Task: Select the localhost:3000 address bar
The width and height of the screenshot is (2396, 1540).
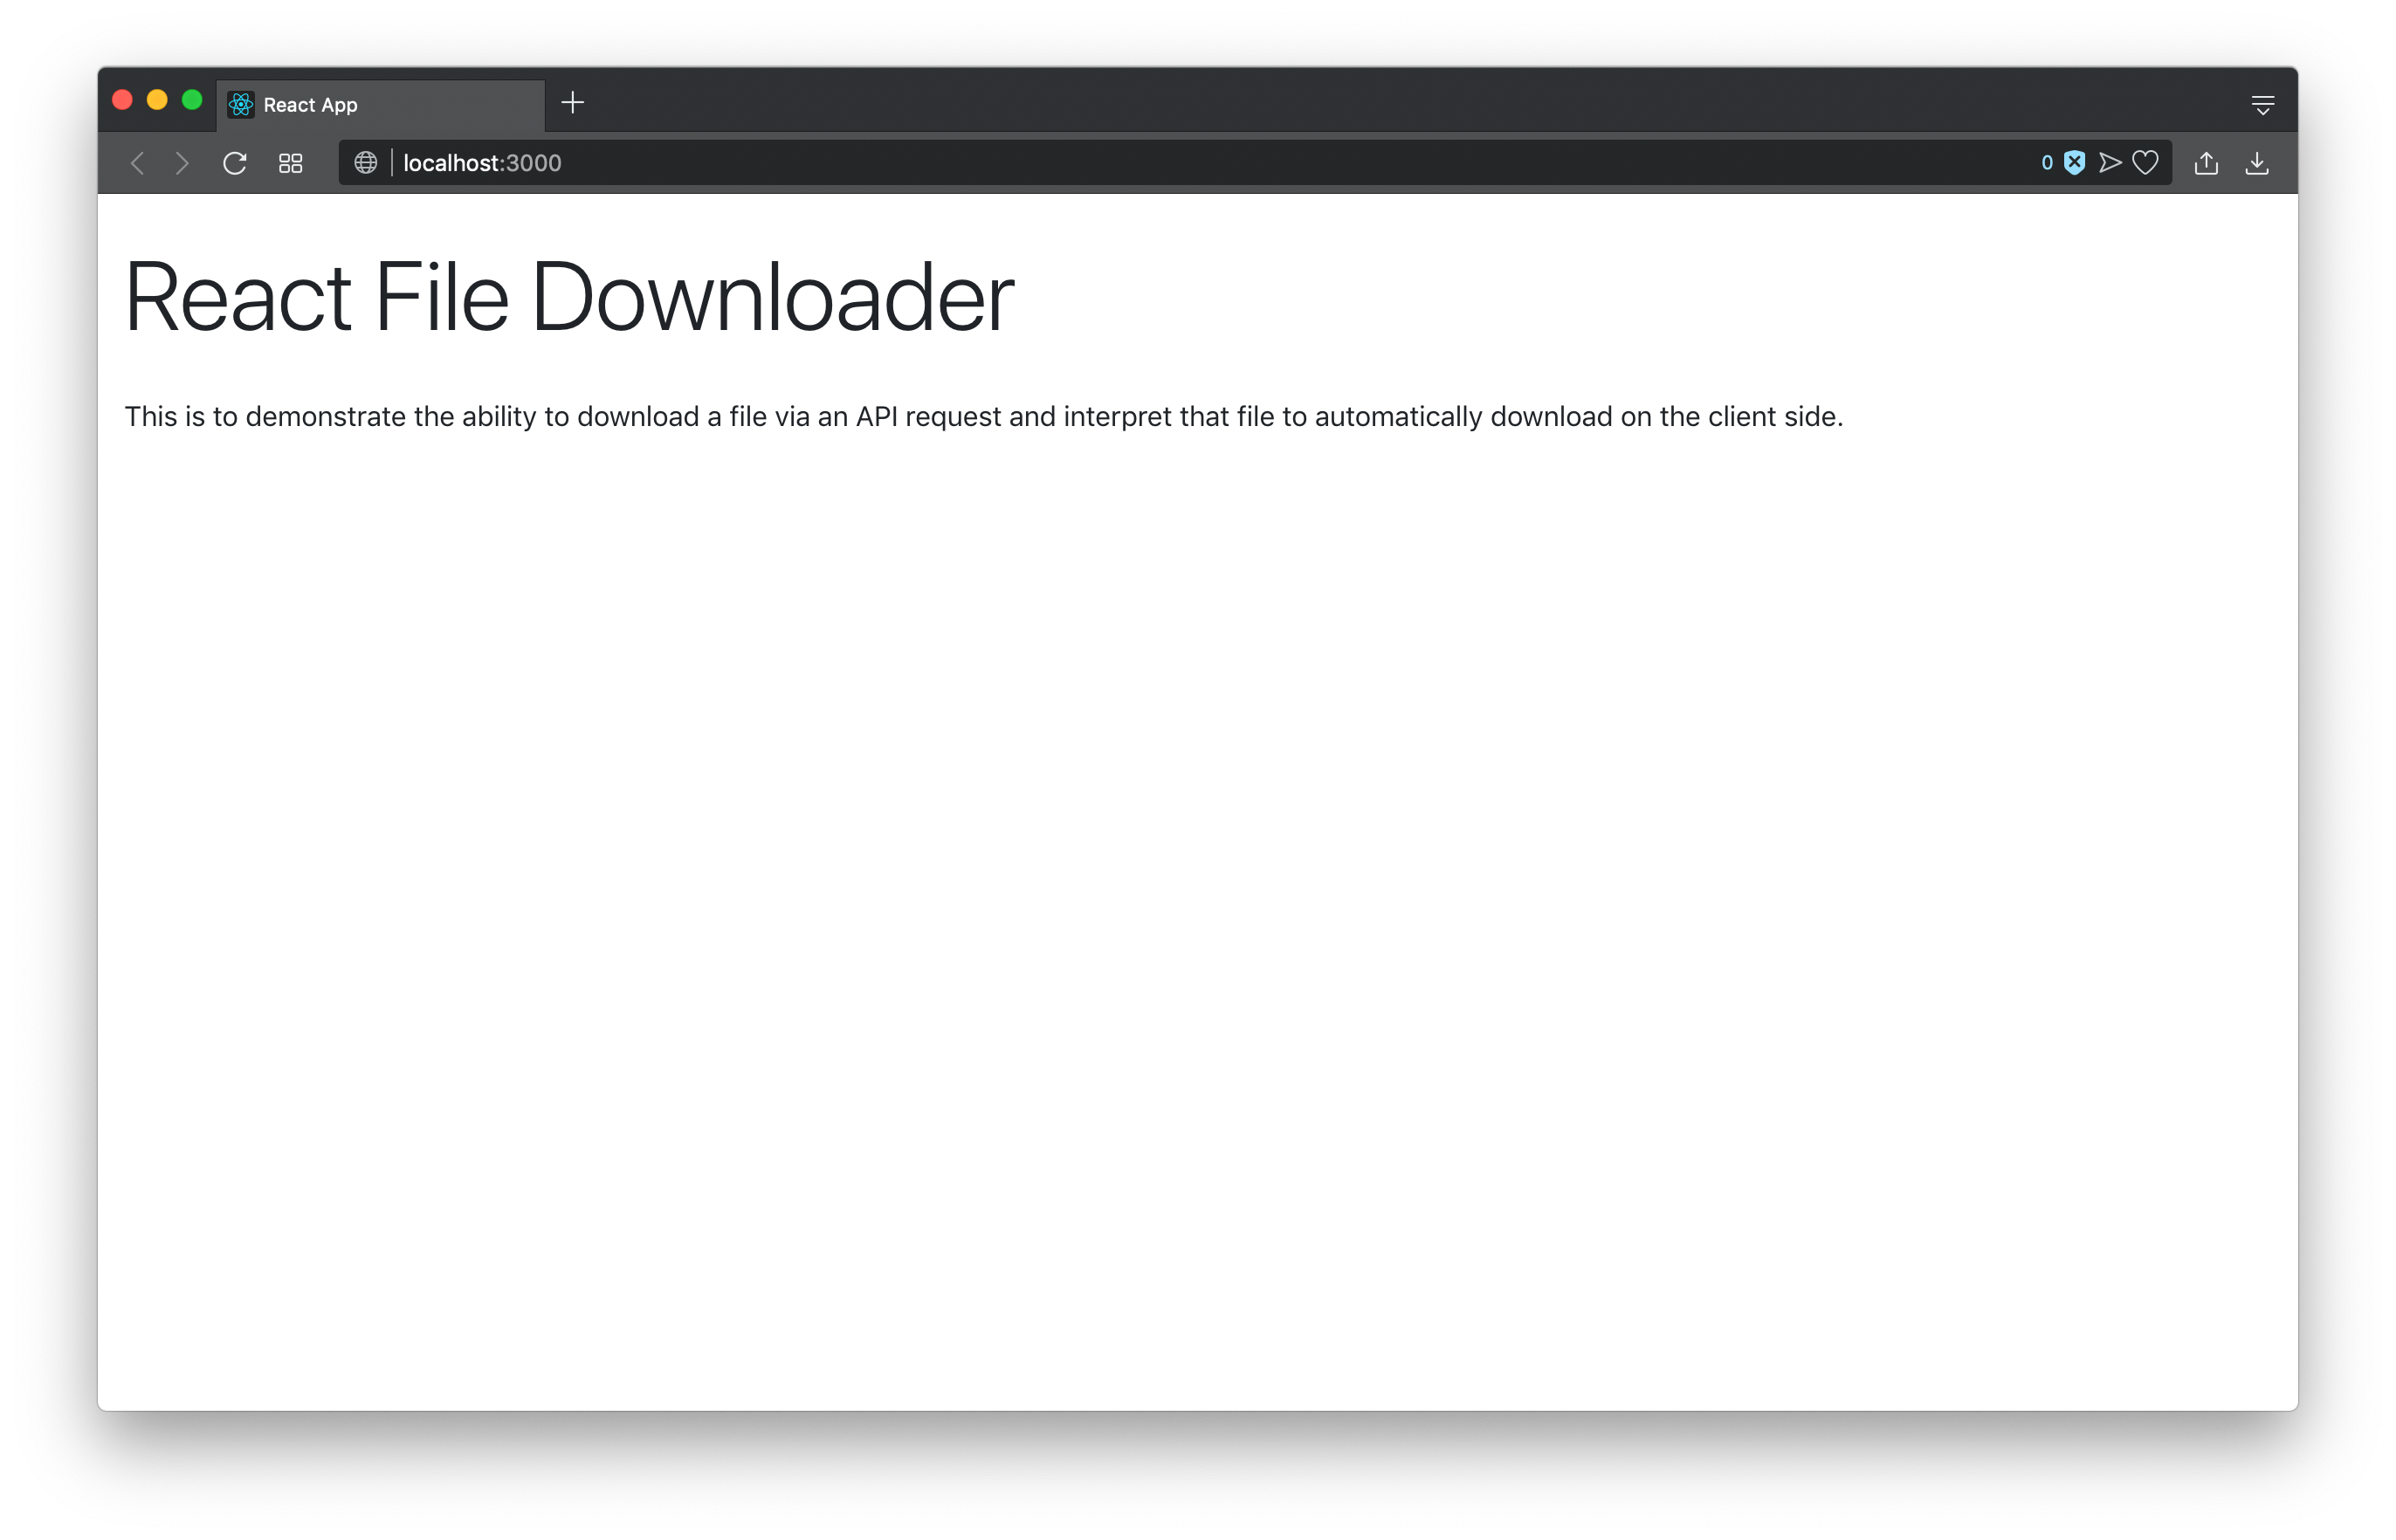Action: coord(482,164)
